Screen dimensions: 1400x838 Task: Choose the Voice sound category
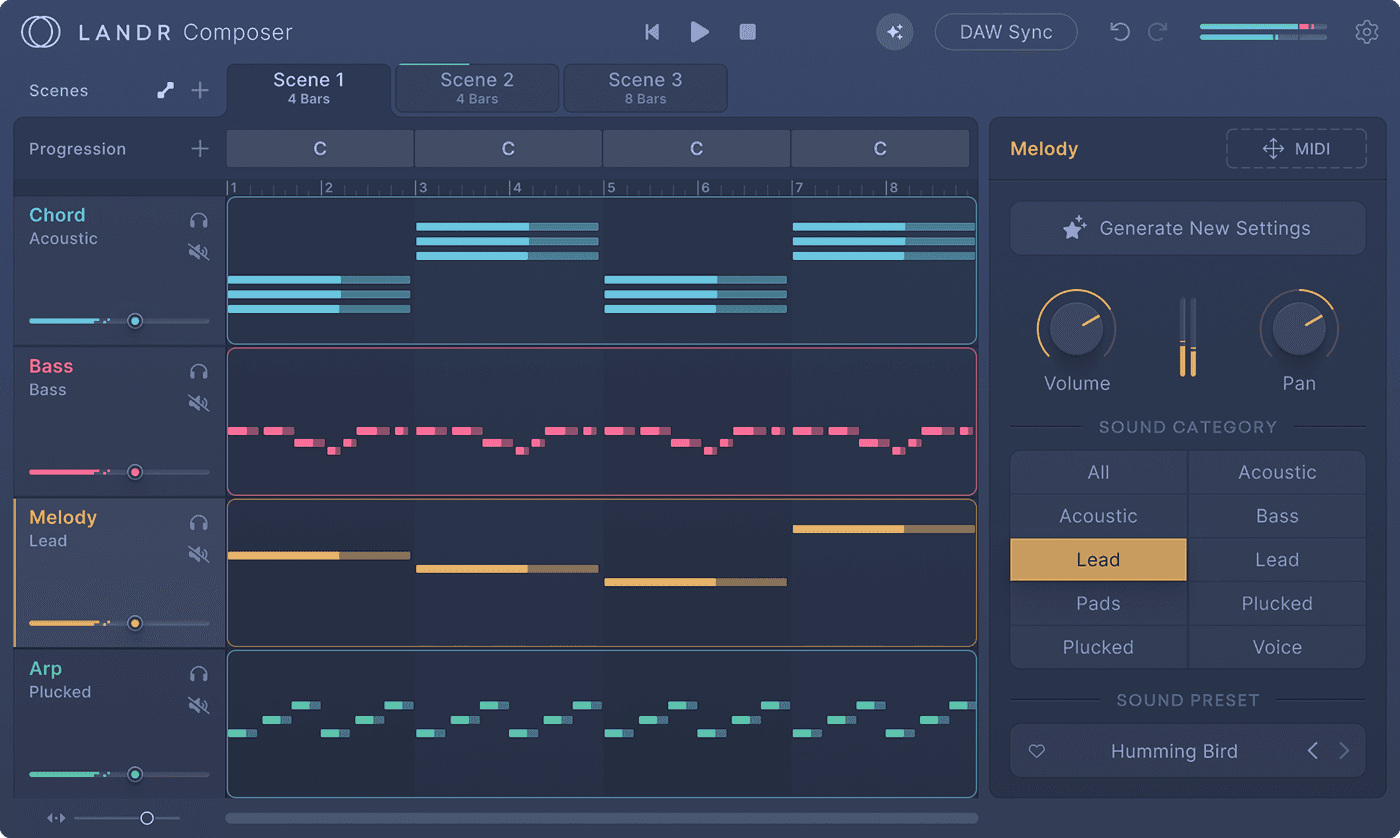click(1277, 647)
